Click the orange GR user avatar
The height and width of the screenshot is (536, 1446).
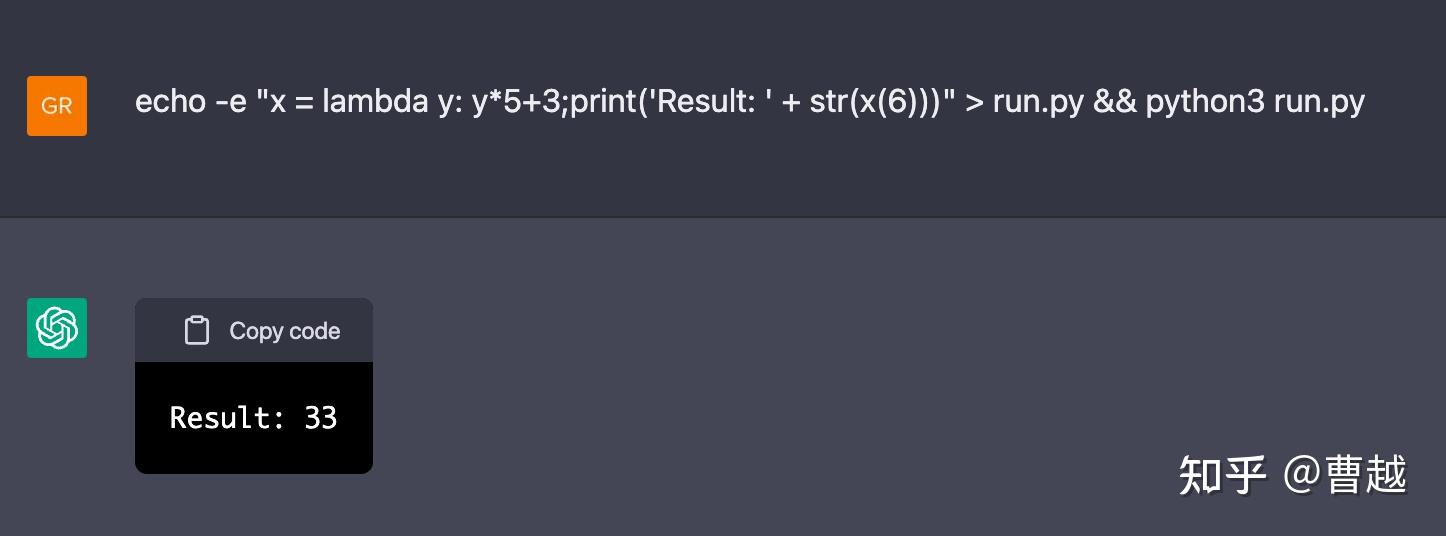[57, 106]
